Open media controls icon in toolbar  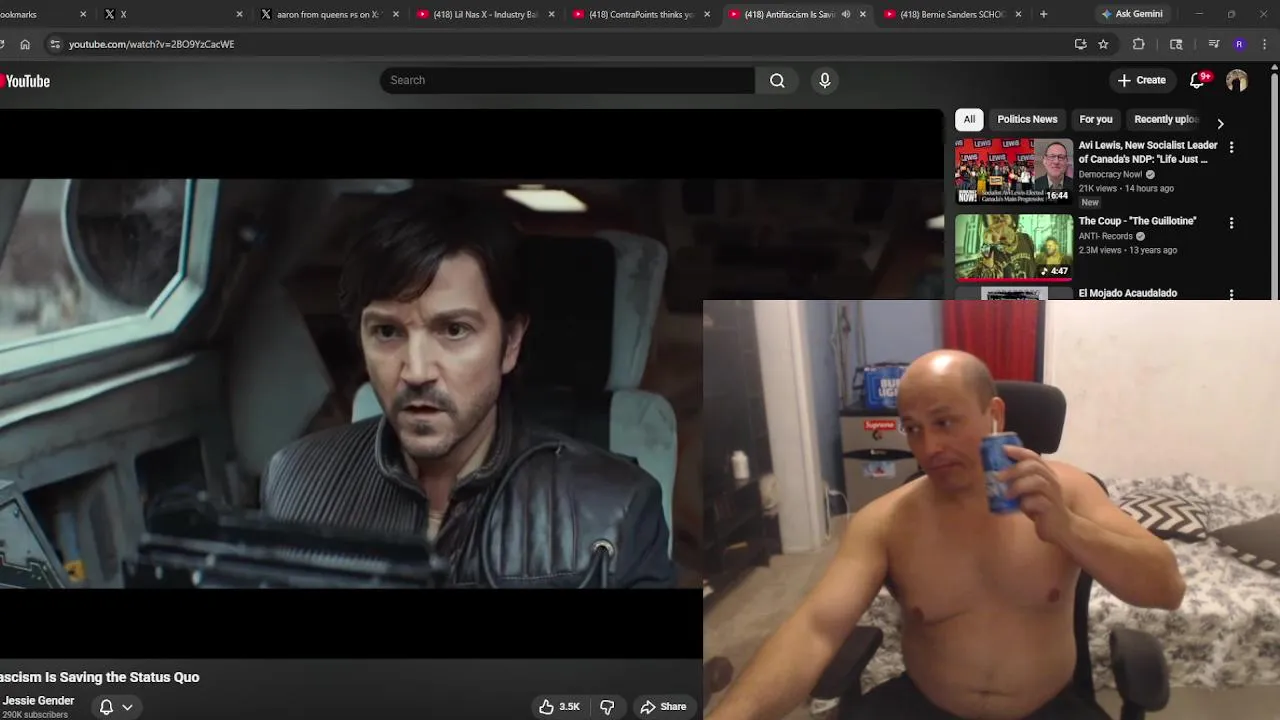tap(1213, 44)
